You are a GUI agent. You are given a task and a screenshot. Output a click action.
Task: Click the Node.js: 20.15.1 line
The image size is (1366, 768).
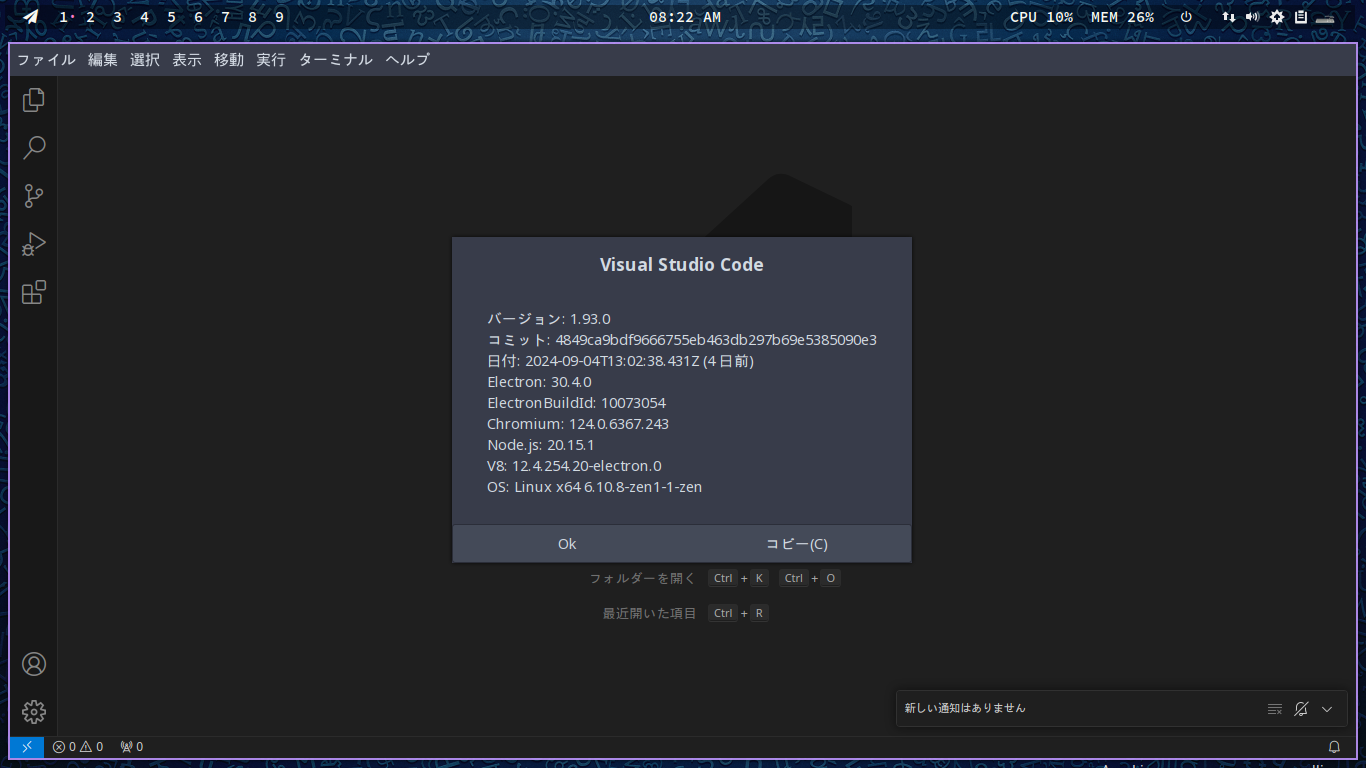(x=541, y=445)
